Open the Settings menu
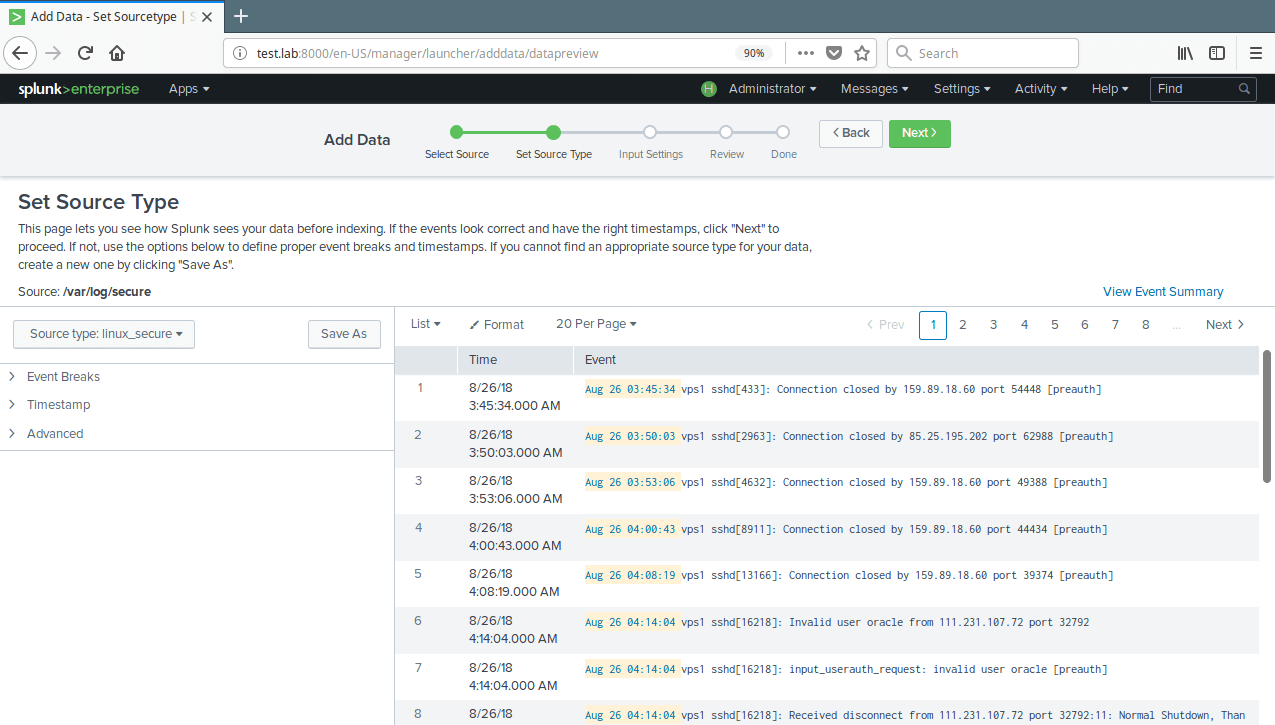 (x=961, y=89)
